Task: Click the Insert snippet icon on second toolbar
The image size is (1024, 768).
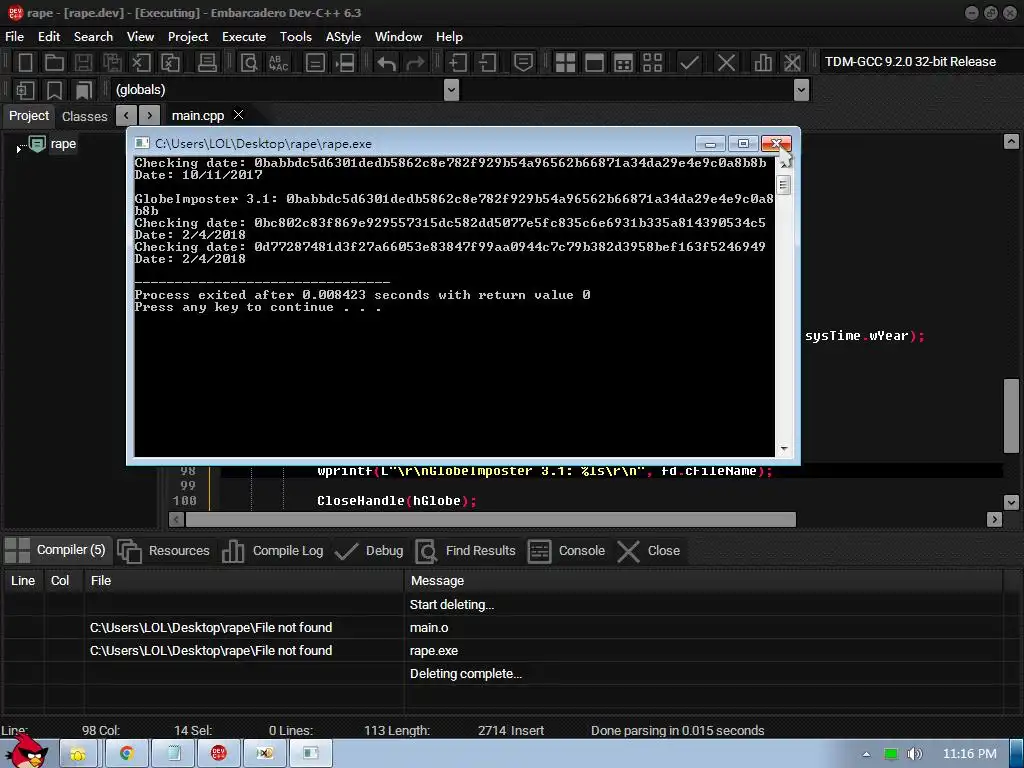Action: 25,90
